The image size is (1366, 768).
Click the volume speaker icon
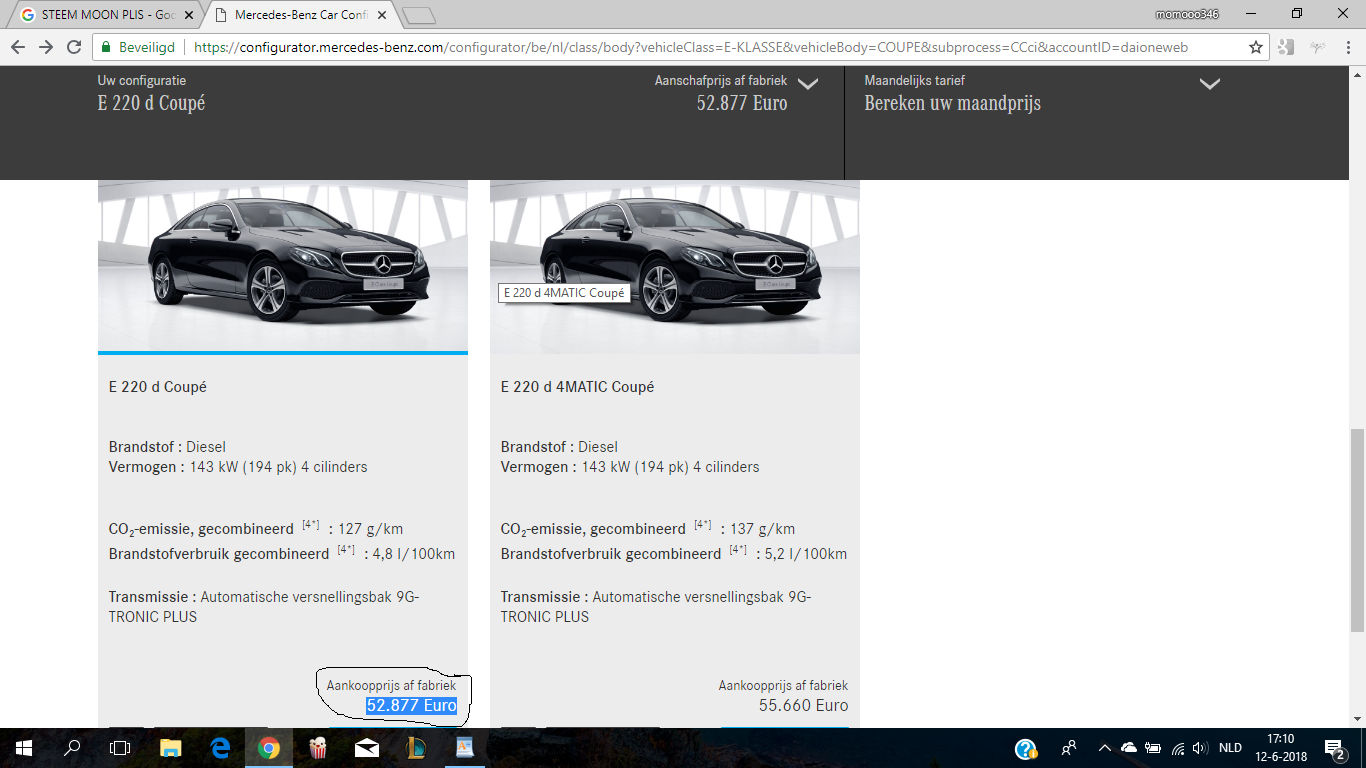1200,748
